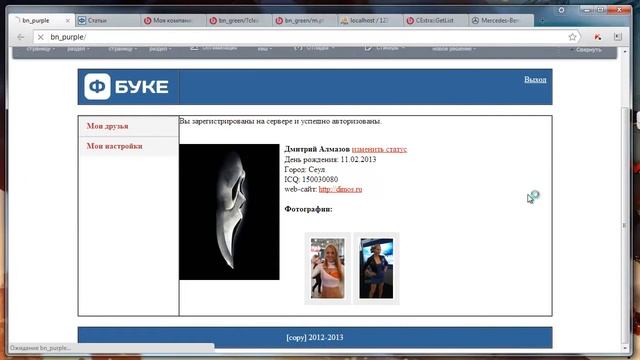Image resolution: width=640 pixels, height=360 pixels.
Task: Close the bn_purple tab
Action: [x=68, y=20]
